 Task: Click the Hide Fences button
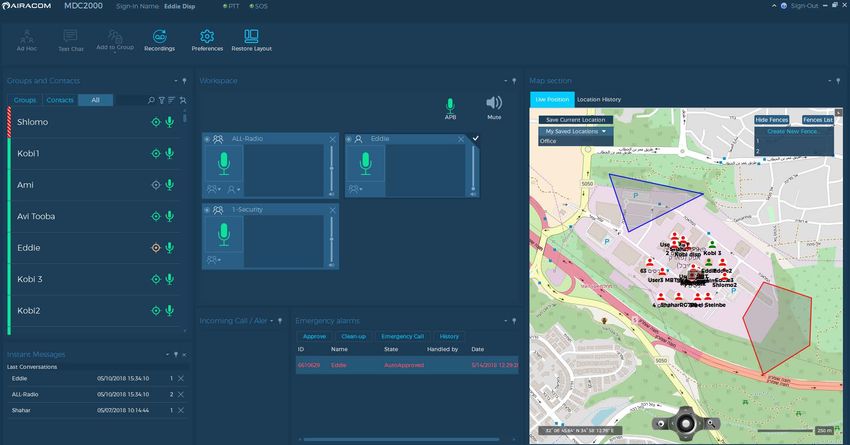point(771,120)
